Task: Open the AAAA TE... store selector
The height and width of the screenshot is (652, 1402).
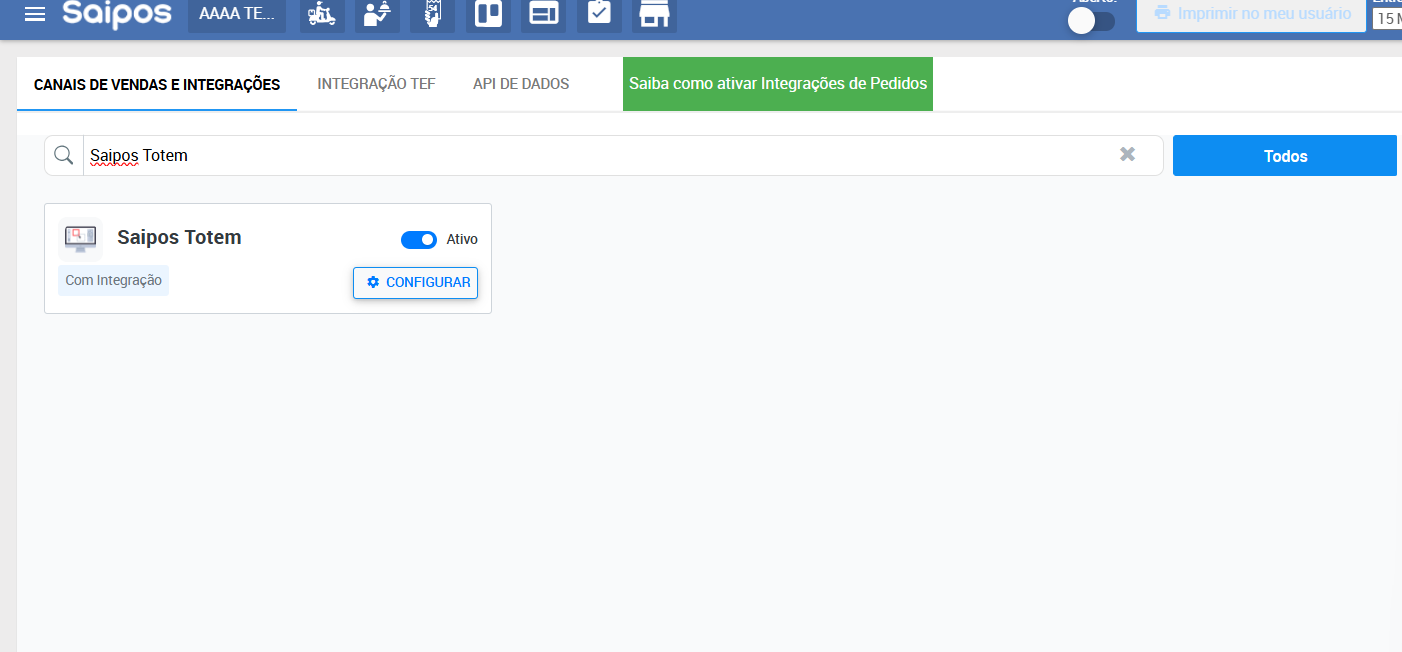Action: pos(237,15)
